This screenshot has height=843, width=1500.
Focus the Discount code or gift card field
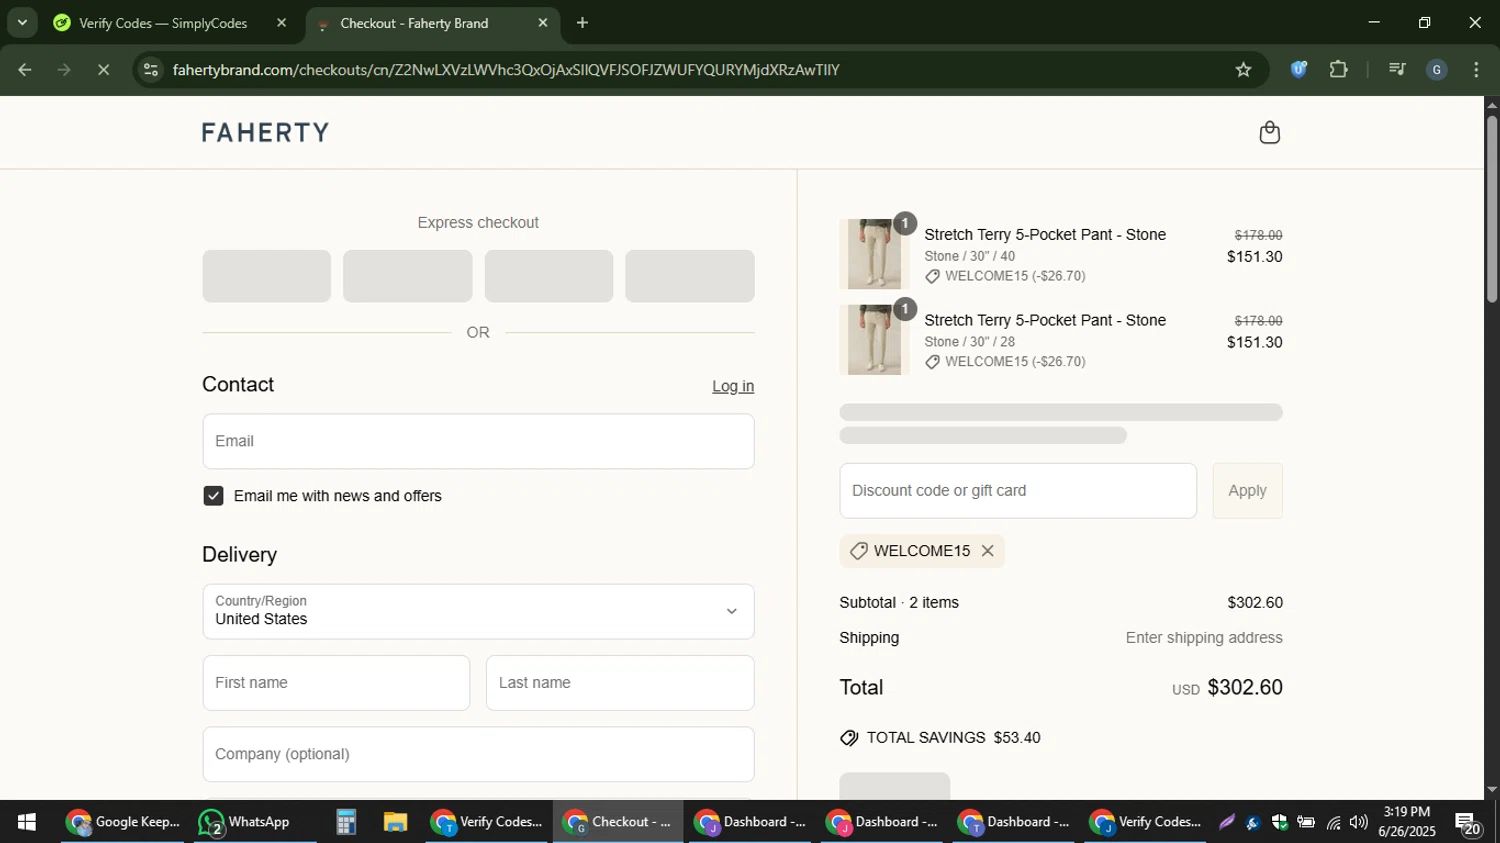[1017, 491]
